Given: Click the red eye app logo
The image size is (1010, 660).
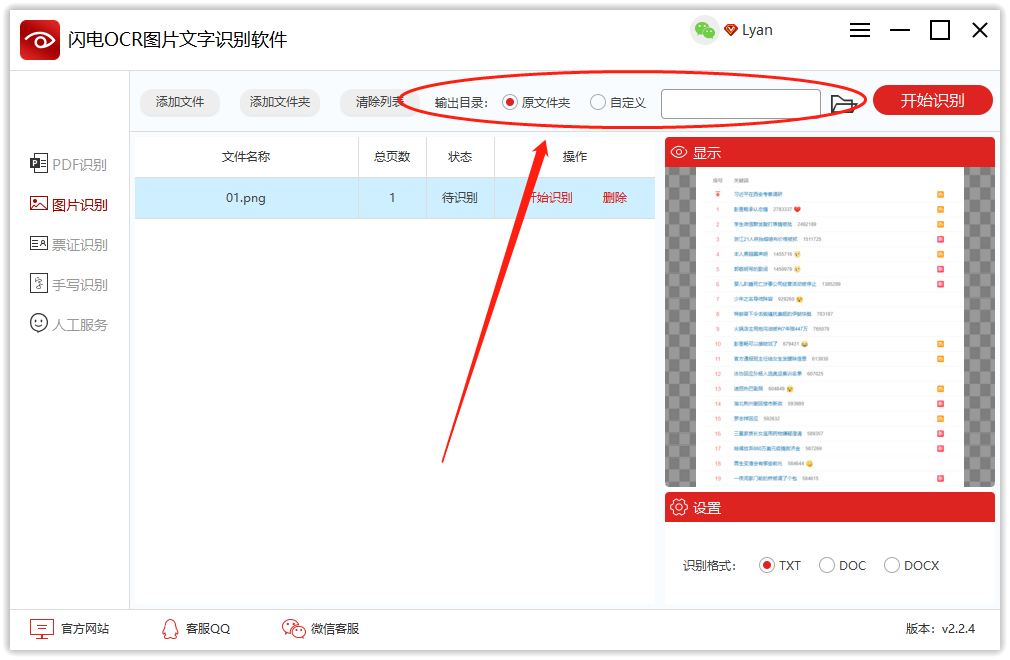Looking at the screenshot, I should [x=40, y=40].
